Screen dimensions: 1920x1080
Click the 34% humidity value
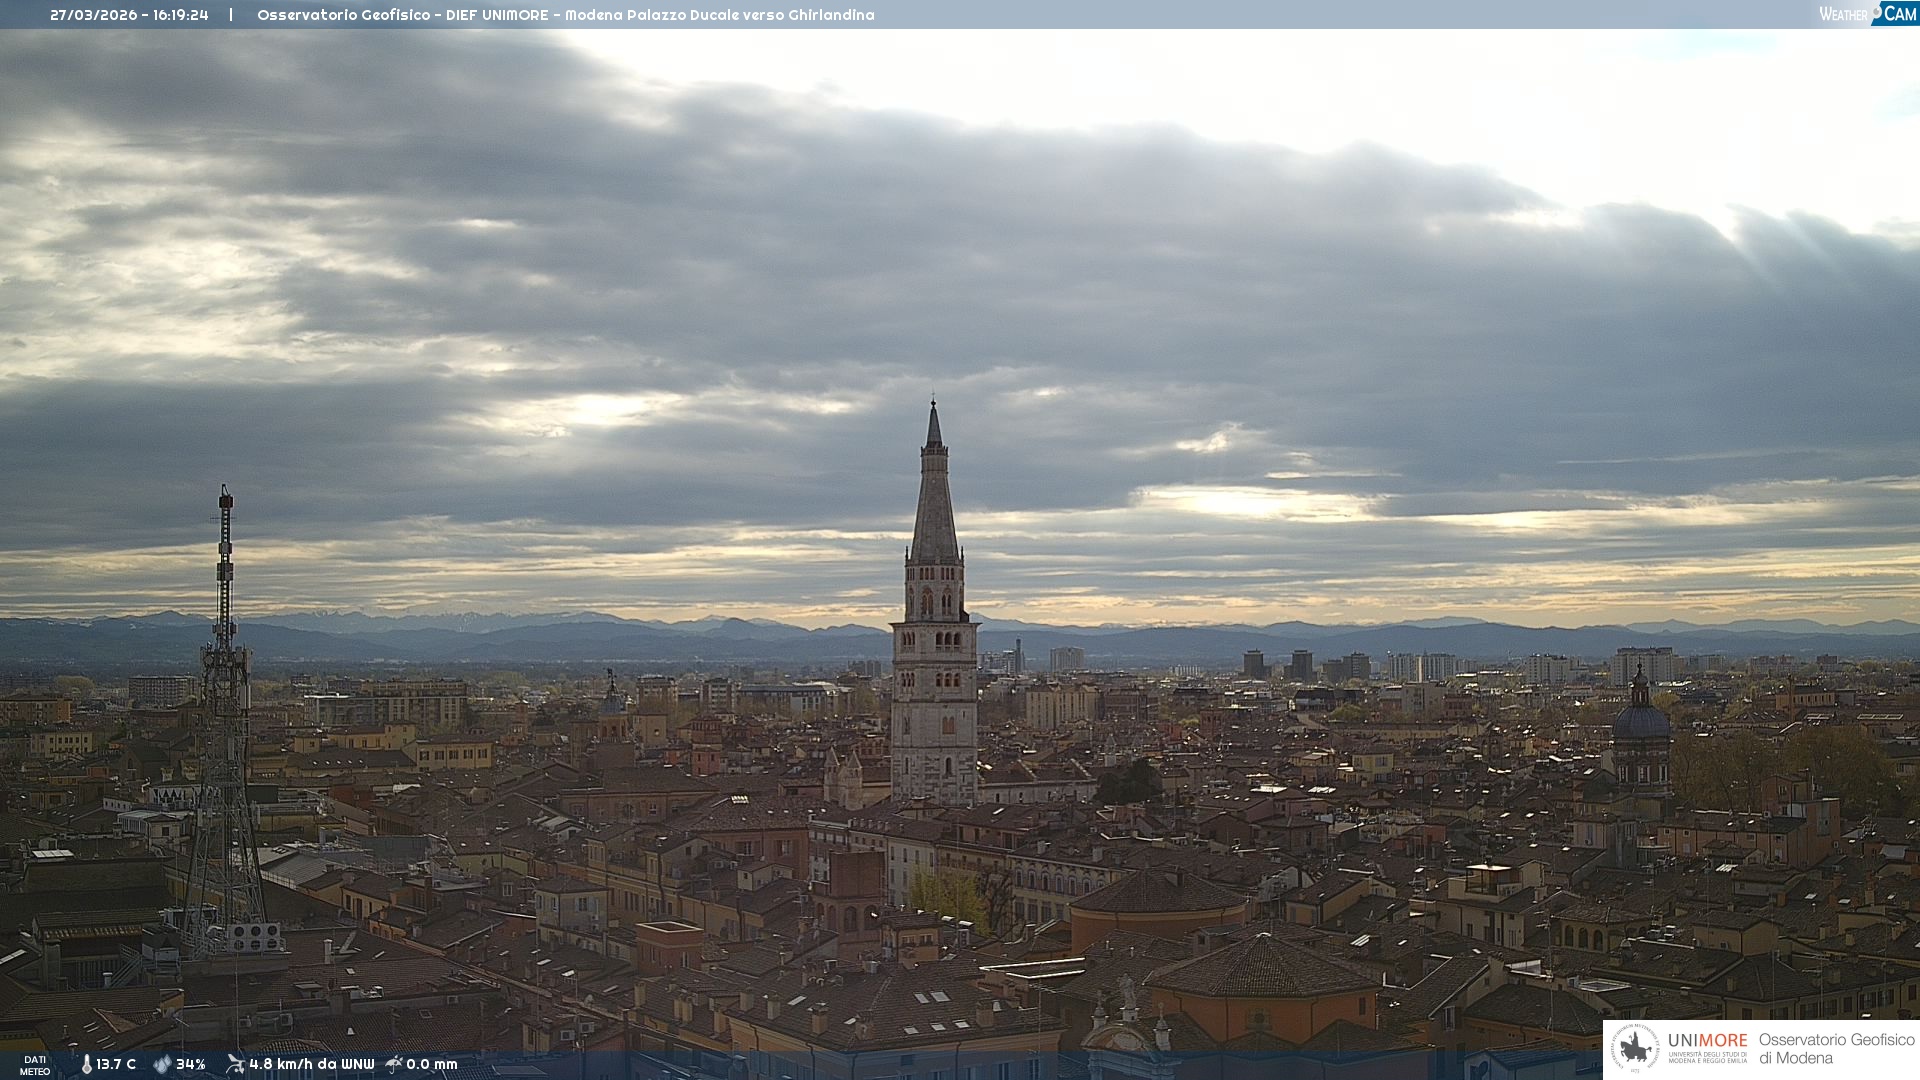[x=191, y=1064]
